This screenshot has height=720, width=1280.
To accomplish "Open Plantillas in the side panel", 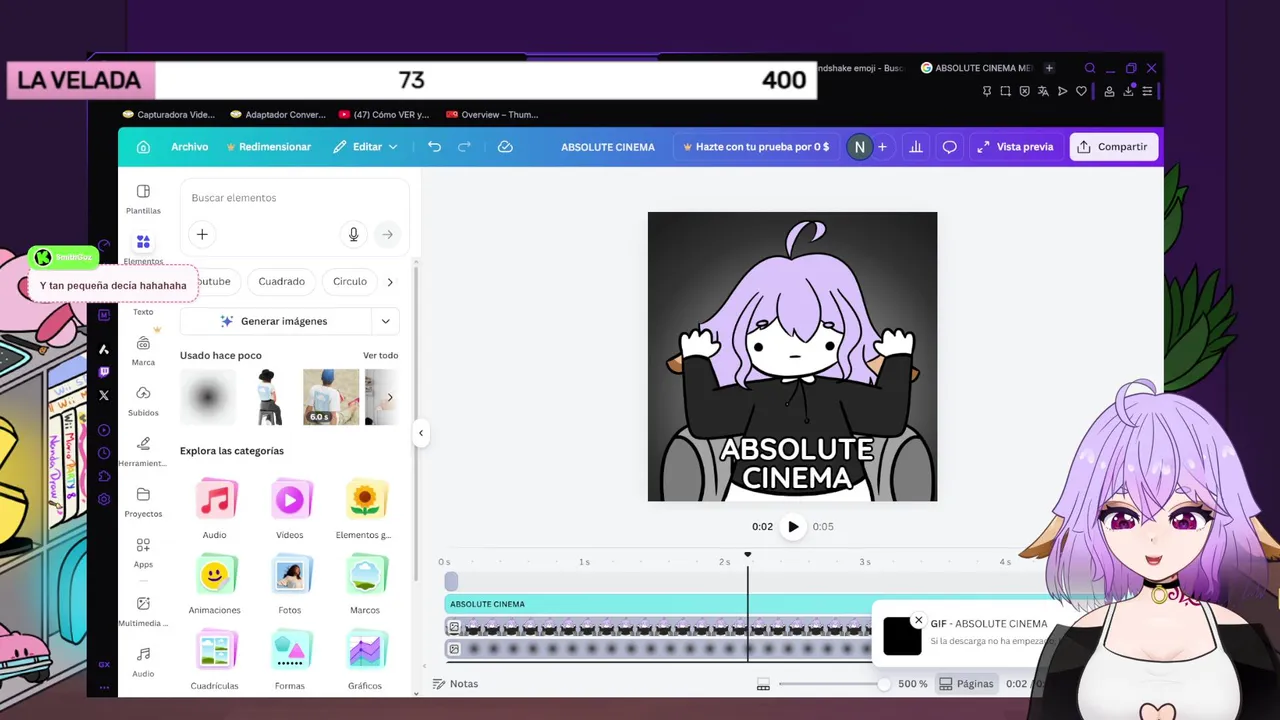I will coord(143,199).
